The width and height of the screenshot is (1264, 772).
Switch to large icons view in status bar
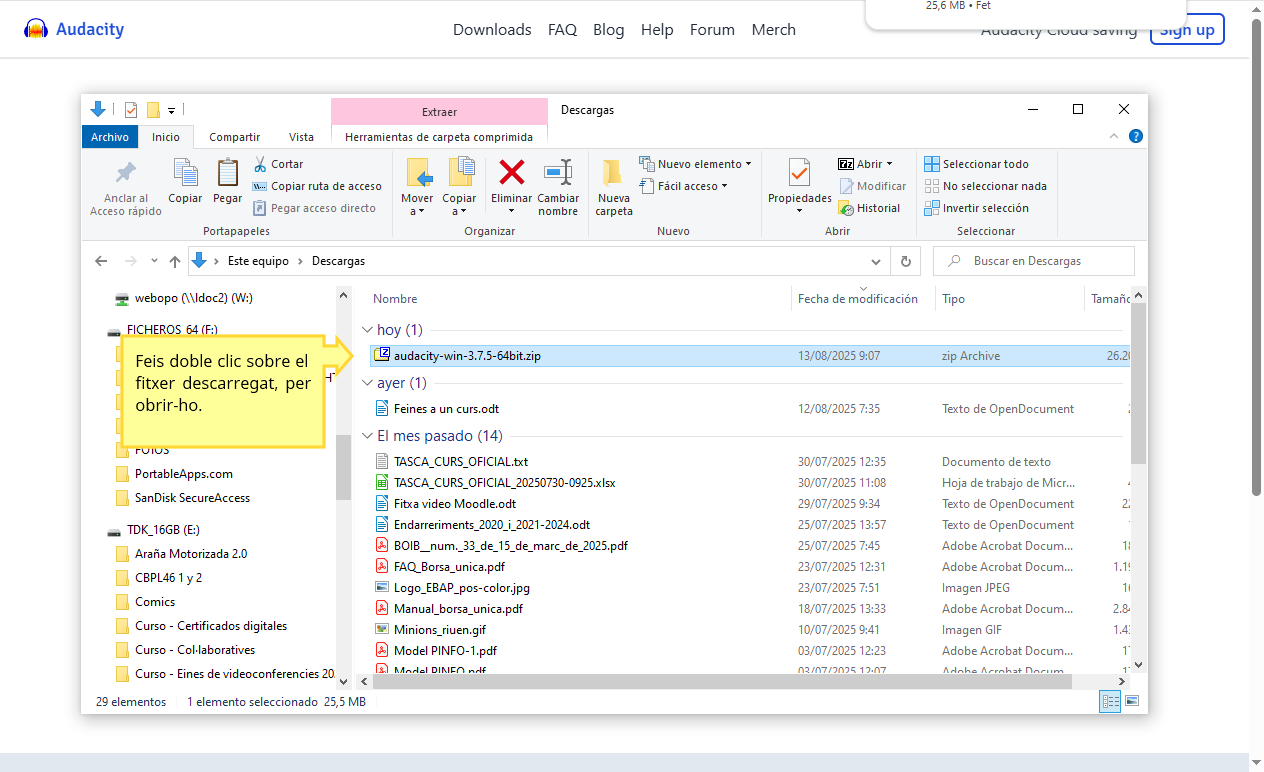(1132, 702)
